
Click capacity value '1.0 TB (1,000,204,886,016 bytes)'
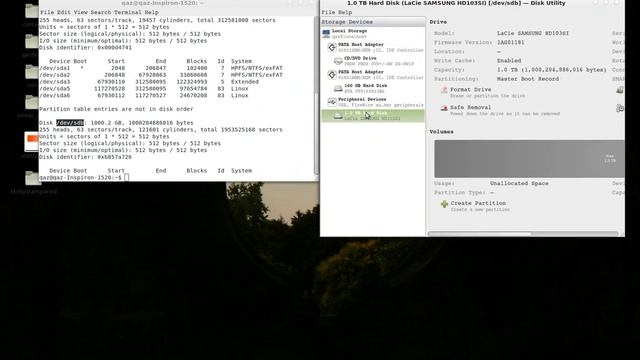(551, 70)
